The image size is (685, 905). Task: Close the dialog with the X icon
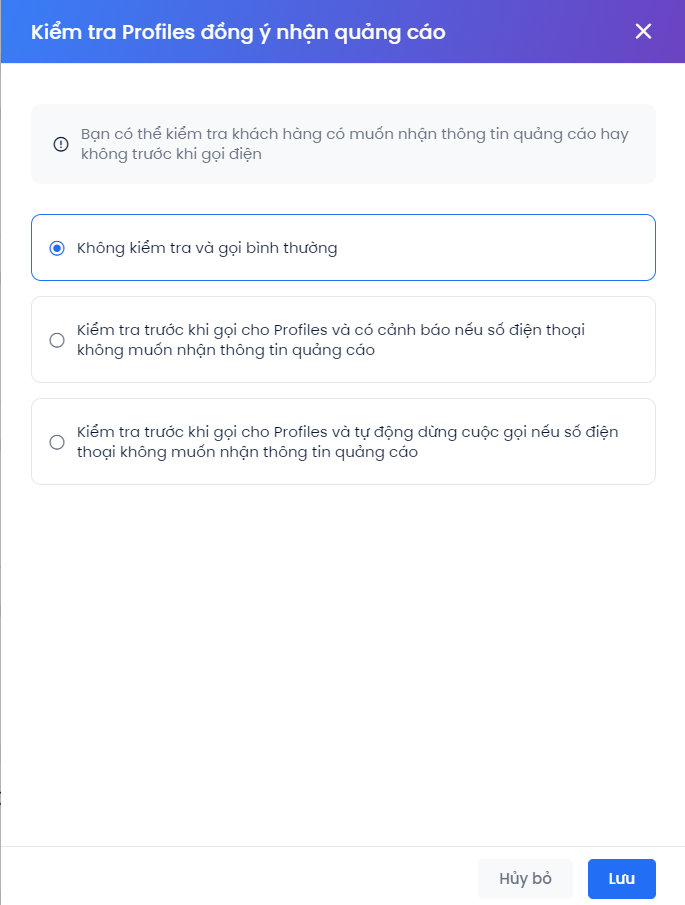pyautogui.click(x=643, y=31)
